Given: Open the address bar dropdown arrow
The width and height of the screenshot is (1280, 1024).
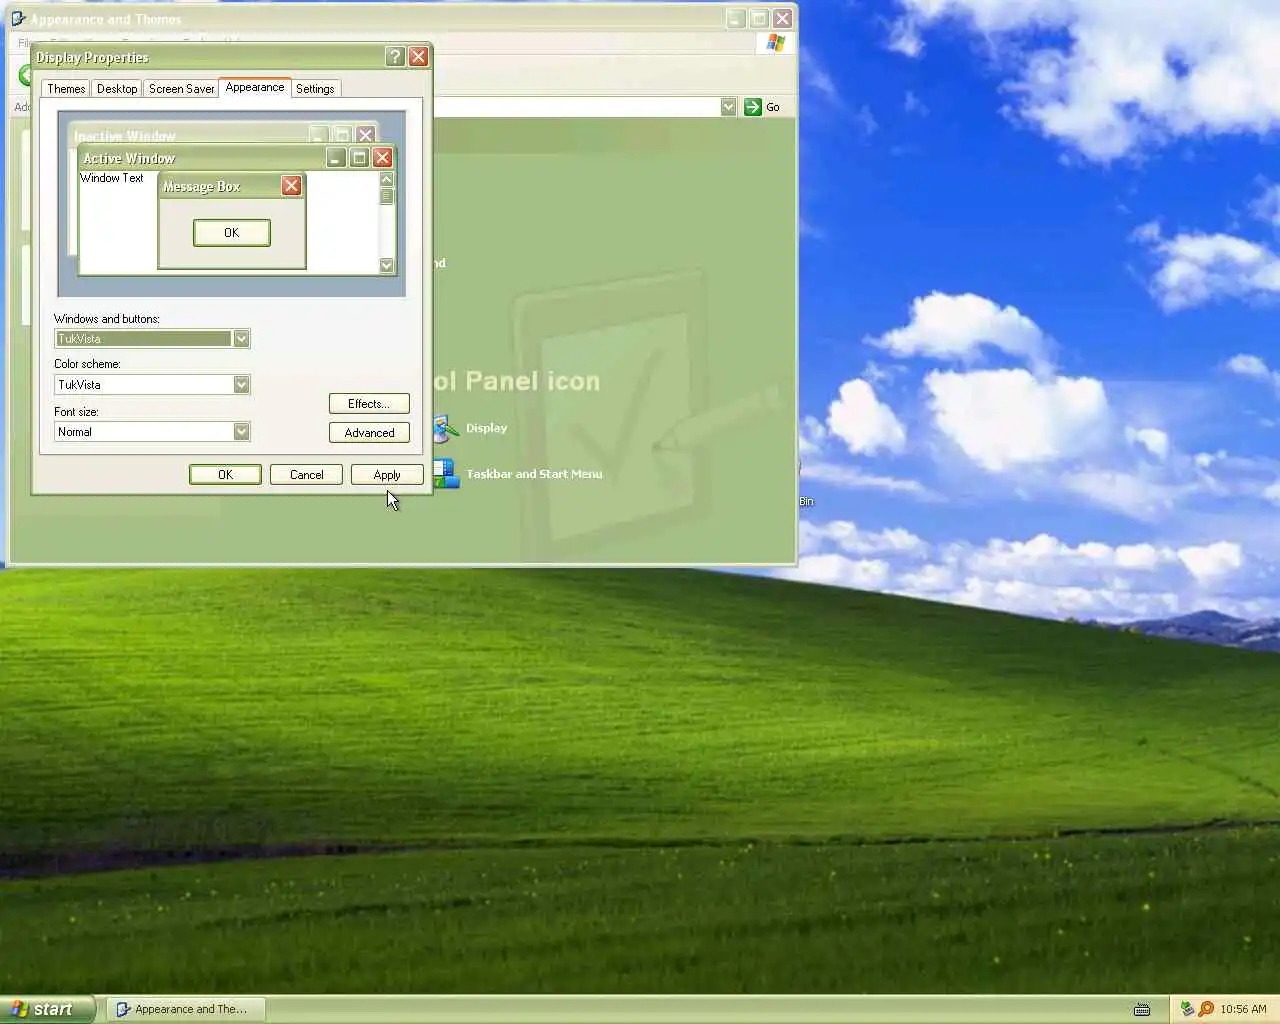Looking at the screenshot, I should coord(728,107).
